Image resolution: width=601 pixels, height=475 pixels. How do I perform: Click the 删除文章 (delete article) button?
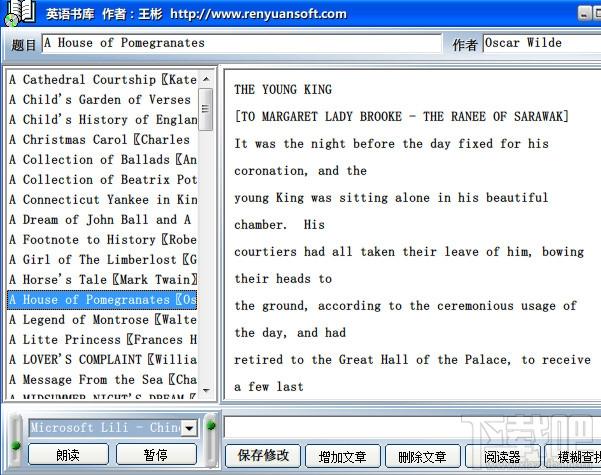[422, 456]
